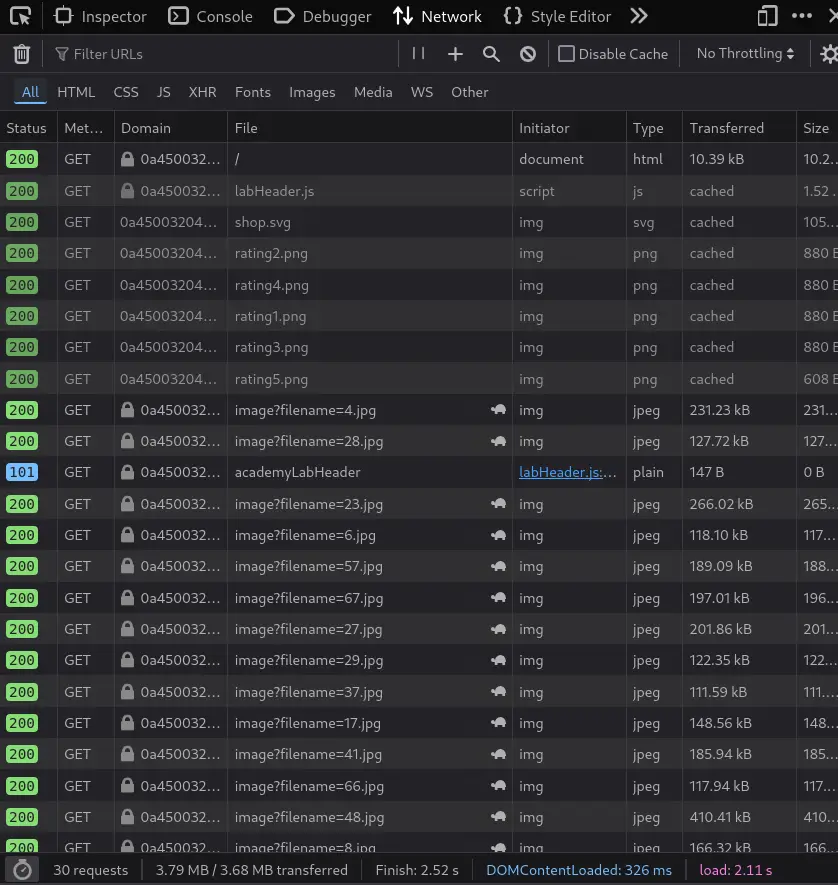This screenshot has width=838, height=885.
Task: Select academyLabHeader request row
Action: pyautogui.click(x=419, y=472)
